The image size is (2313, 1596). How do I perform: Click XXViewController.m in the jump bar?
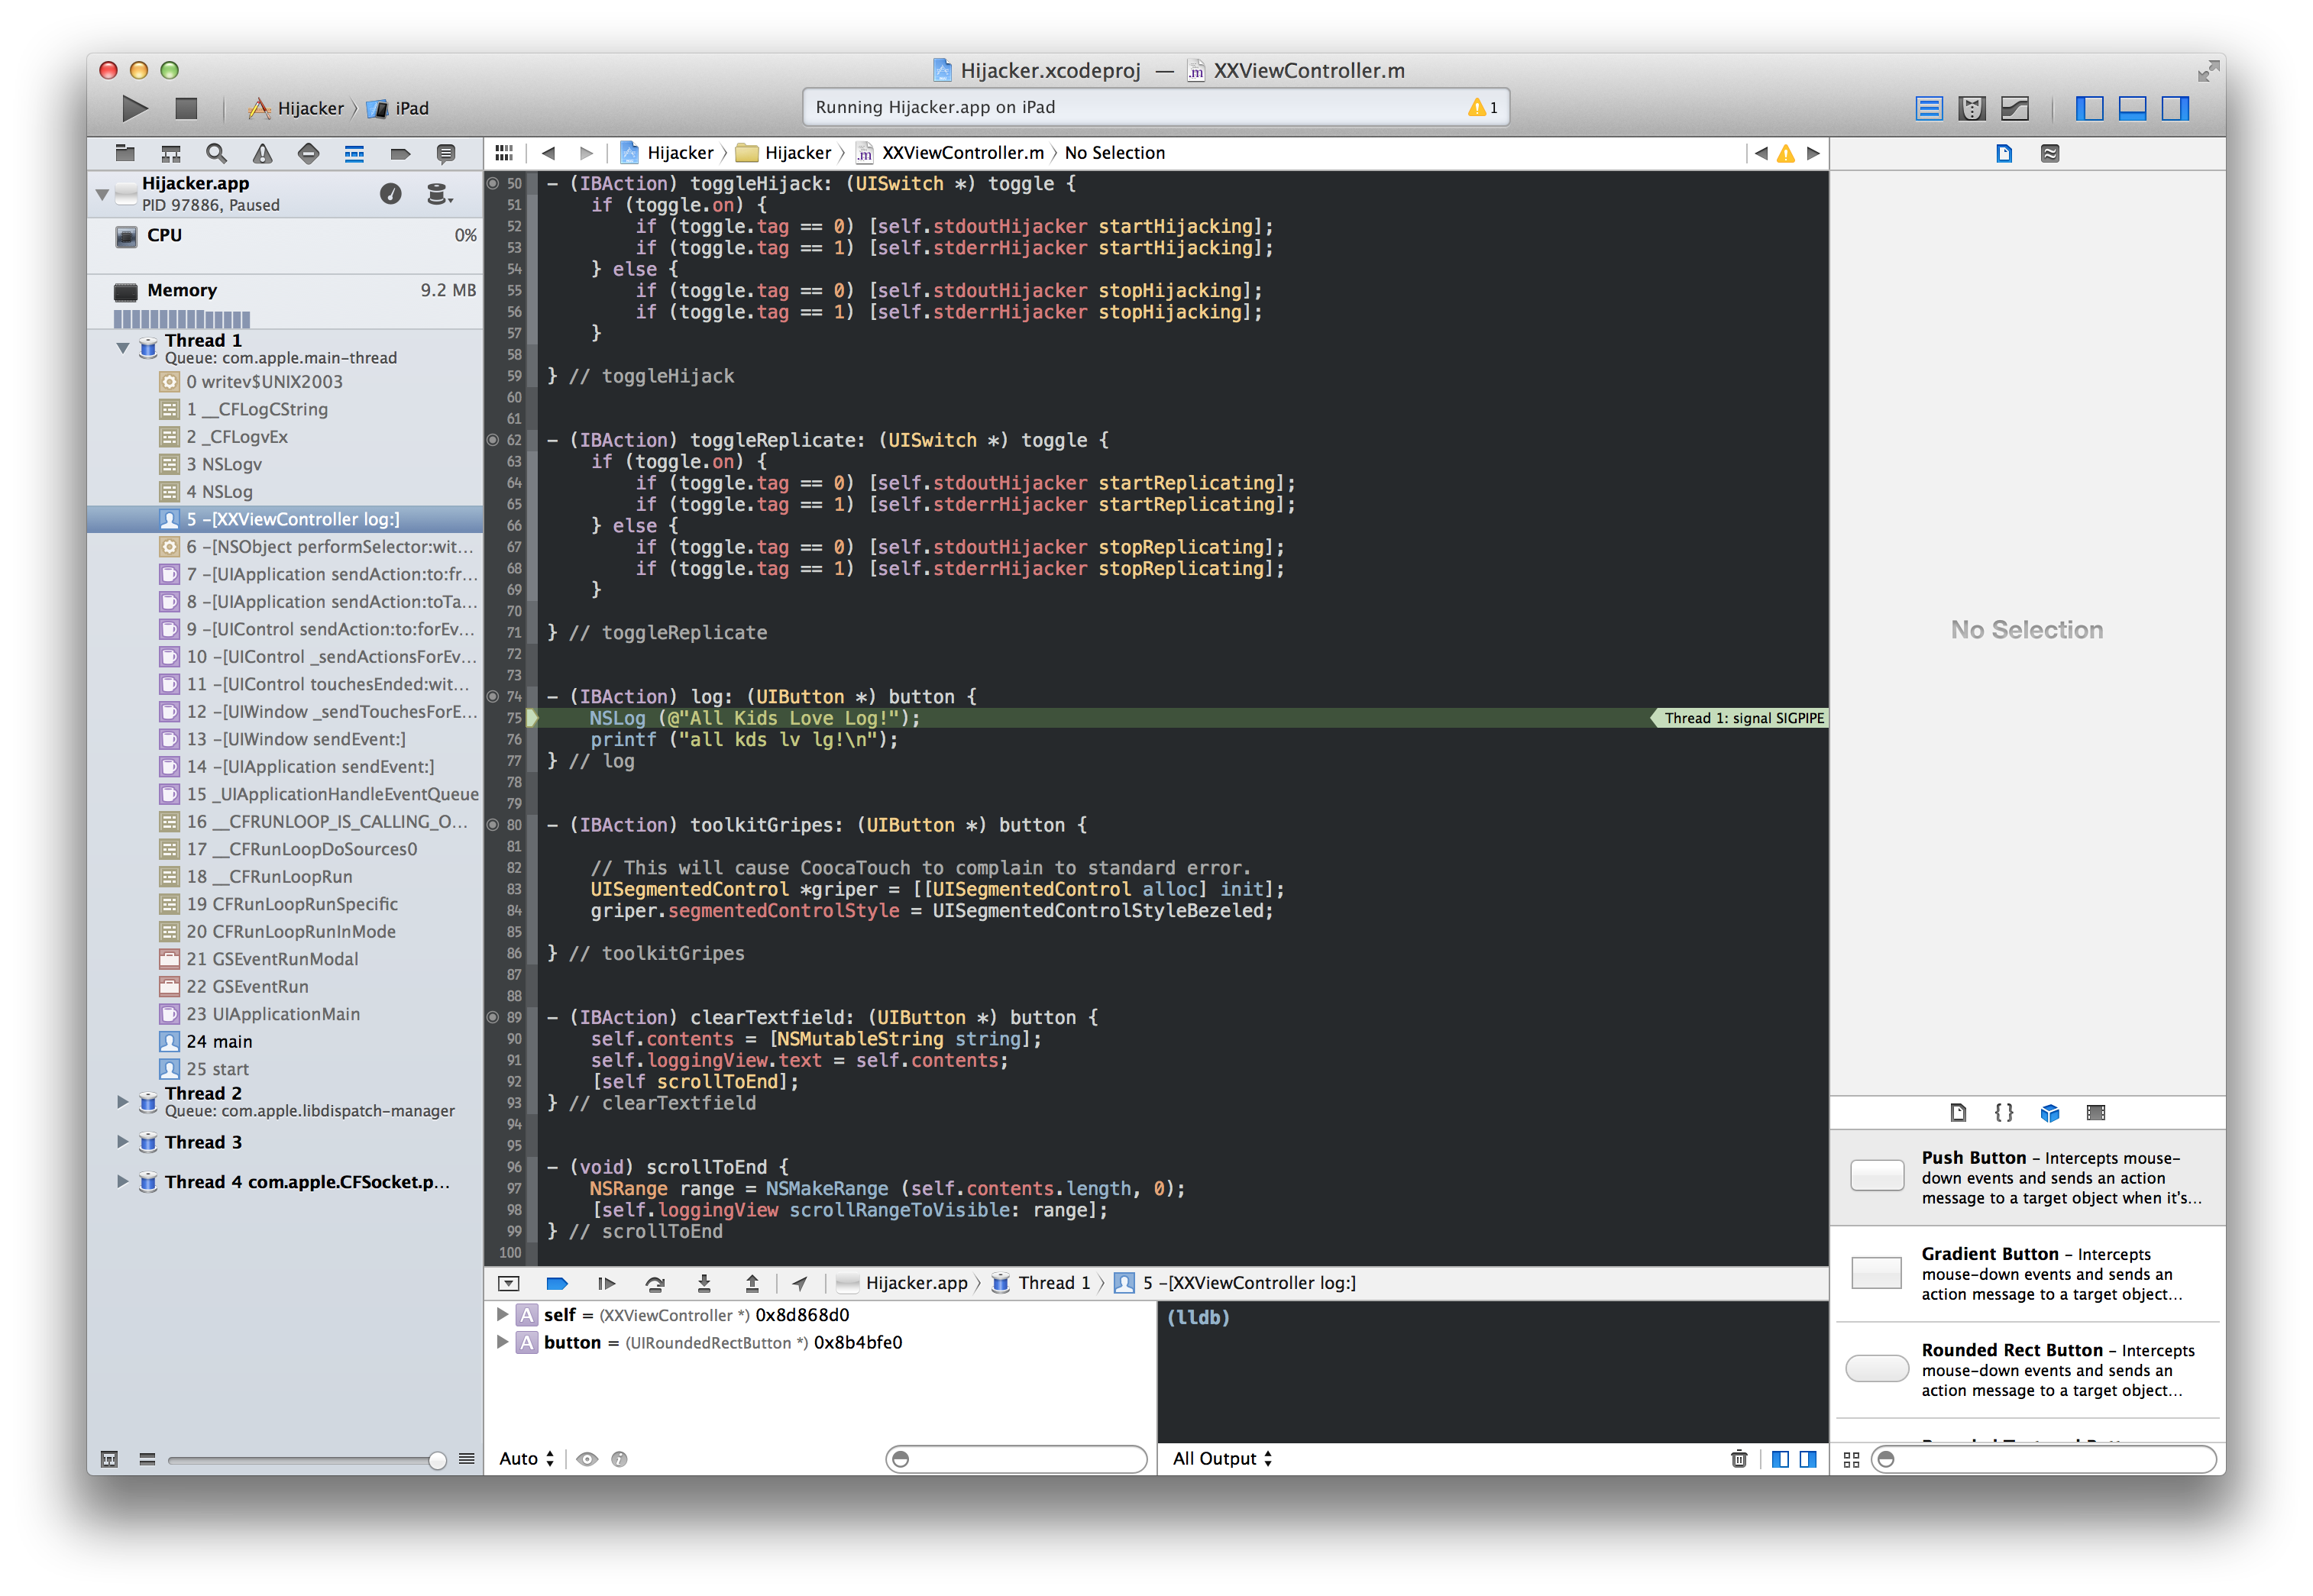(951, 153)
